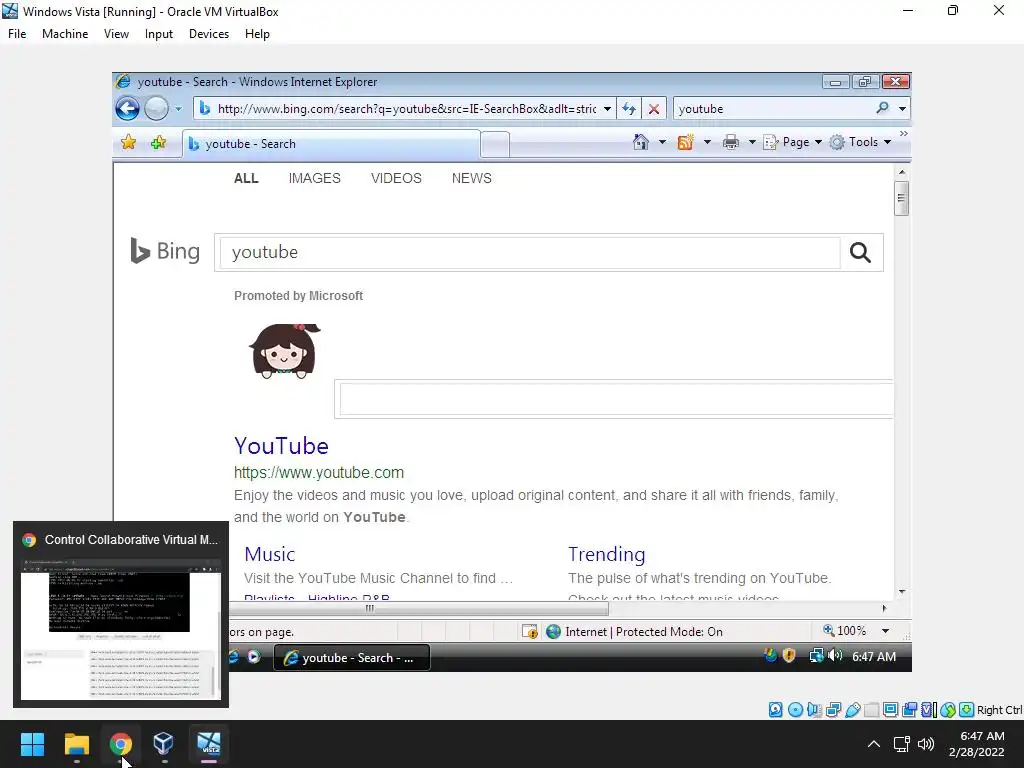Click Vista taskbar 'youtube - Search' button
The height and width of the screenshot is (768, 1024).
point(352,658)
